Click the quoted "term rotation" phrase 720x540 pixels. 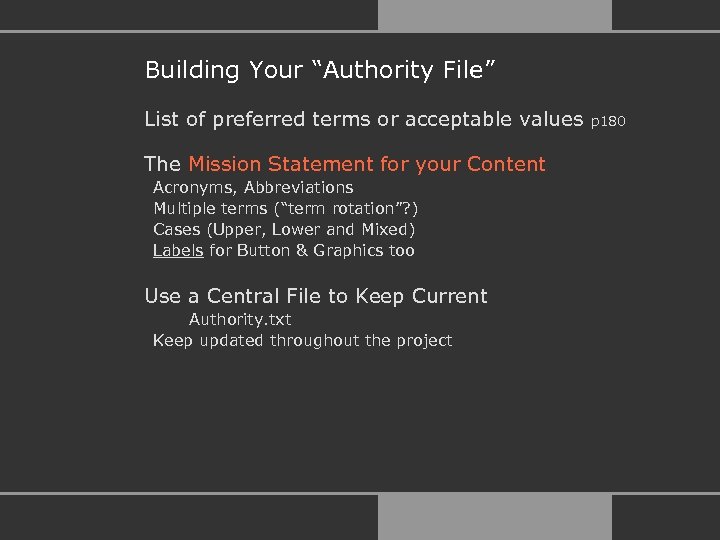(x=343, y=208)
